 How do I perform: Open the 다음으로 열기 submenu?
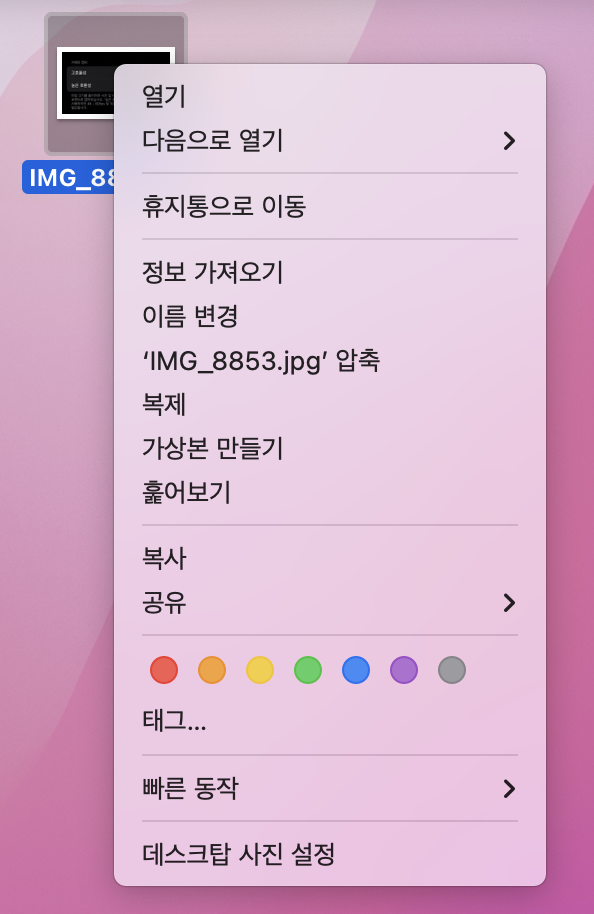330,140
